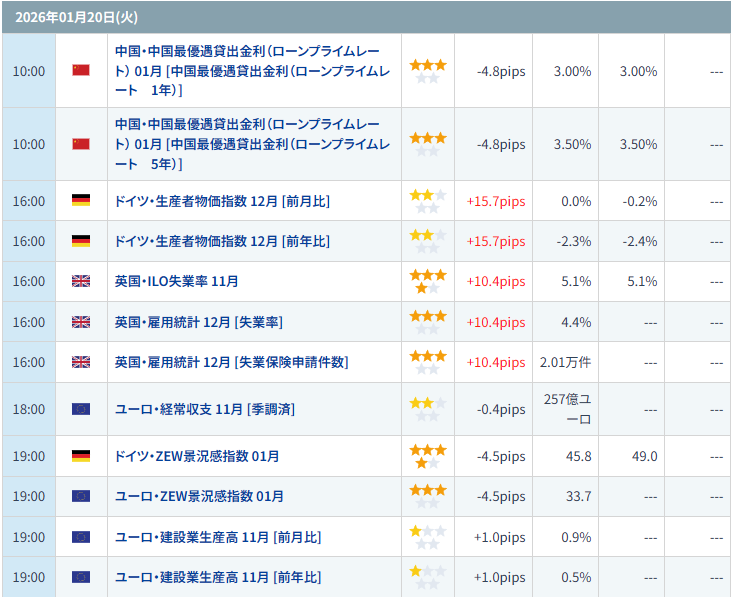The width and height of the screenshot is (734, 597).
Task: Click the China flag for the 5年 loan prime rate
Action: coord(81,144)
